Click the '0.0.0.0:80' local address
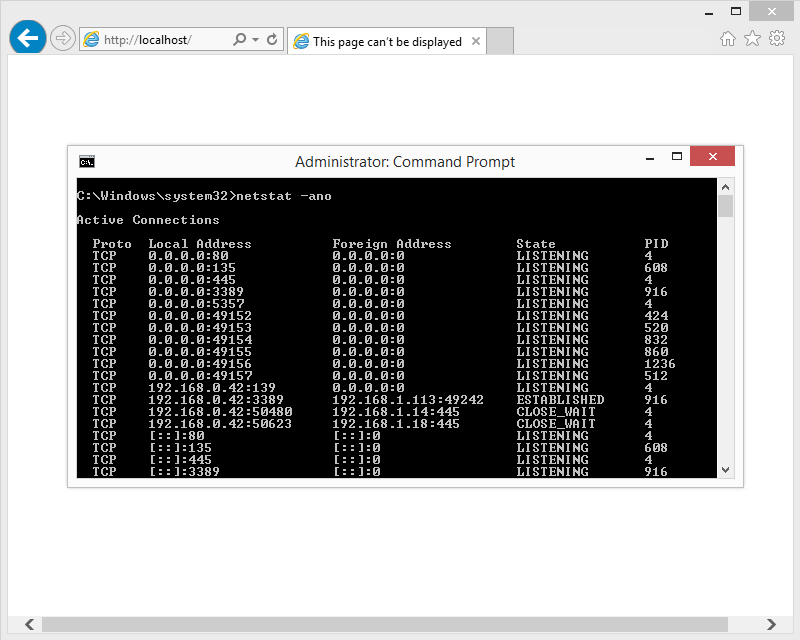800x640 pixels. coord(188,256)
